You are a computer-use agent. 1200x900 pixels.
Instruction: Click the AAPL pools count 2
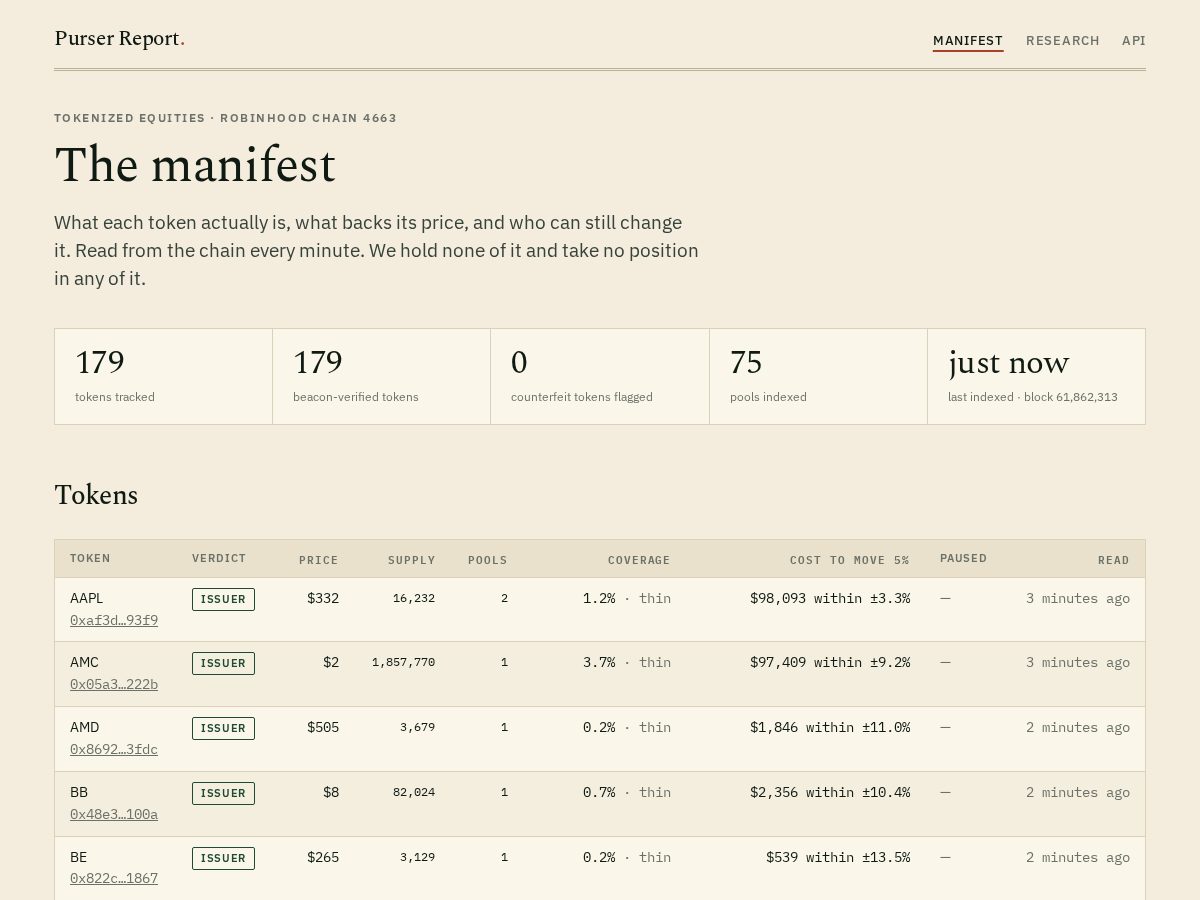click(x=504, y=598)
